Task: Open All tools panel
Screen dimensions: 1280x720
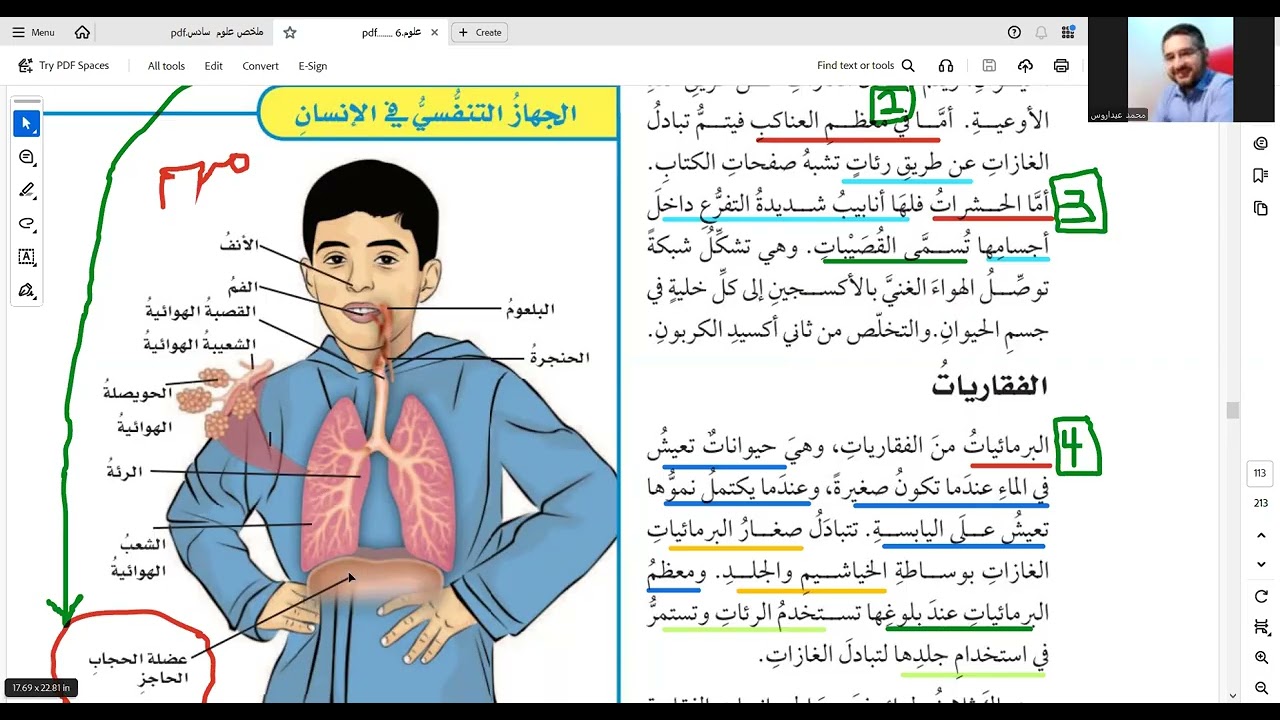Action: click(x=166, y=66)
